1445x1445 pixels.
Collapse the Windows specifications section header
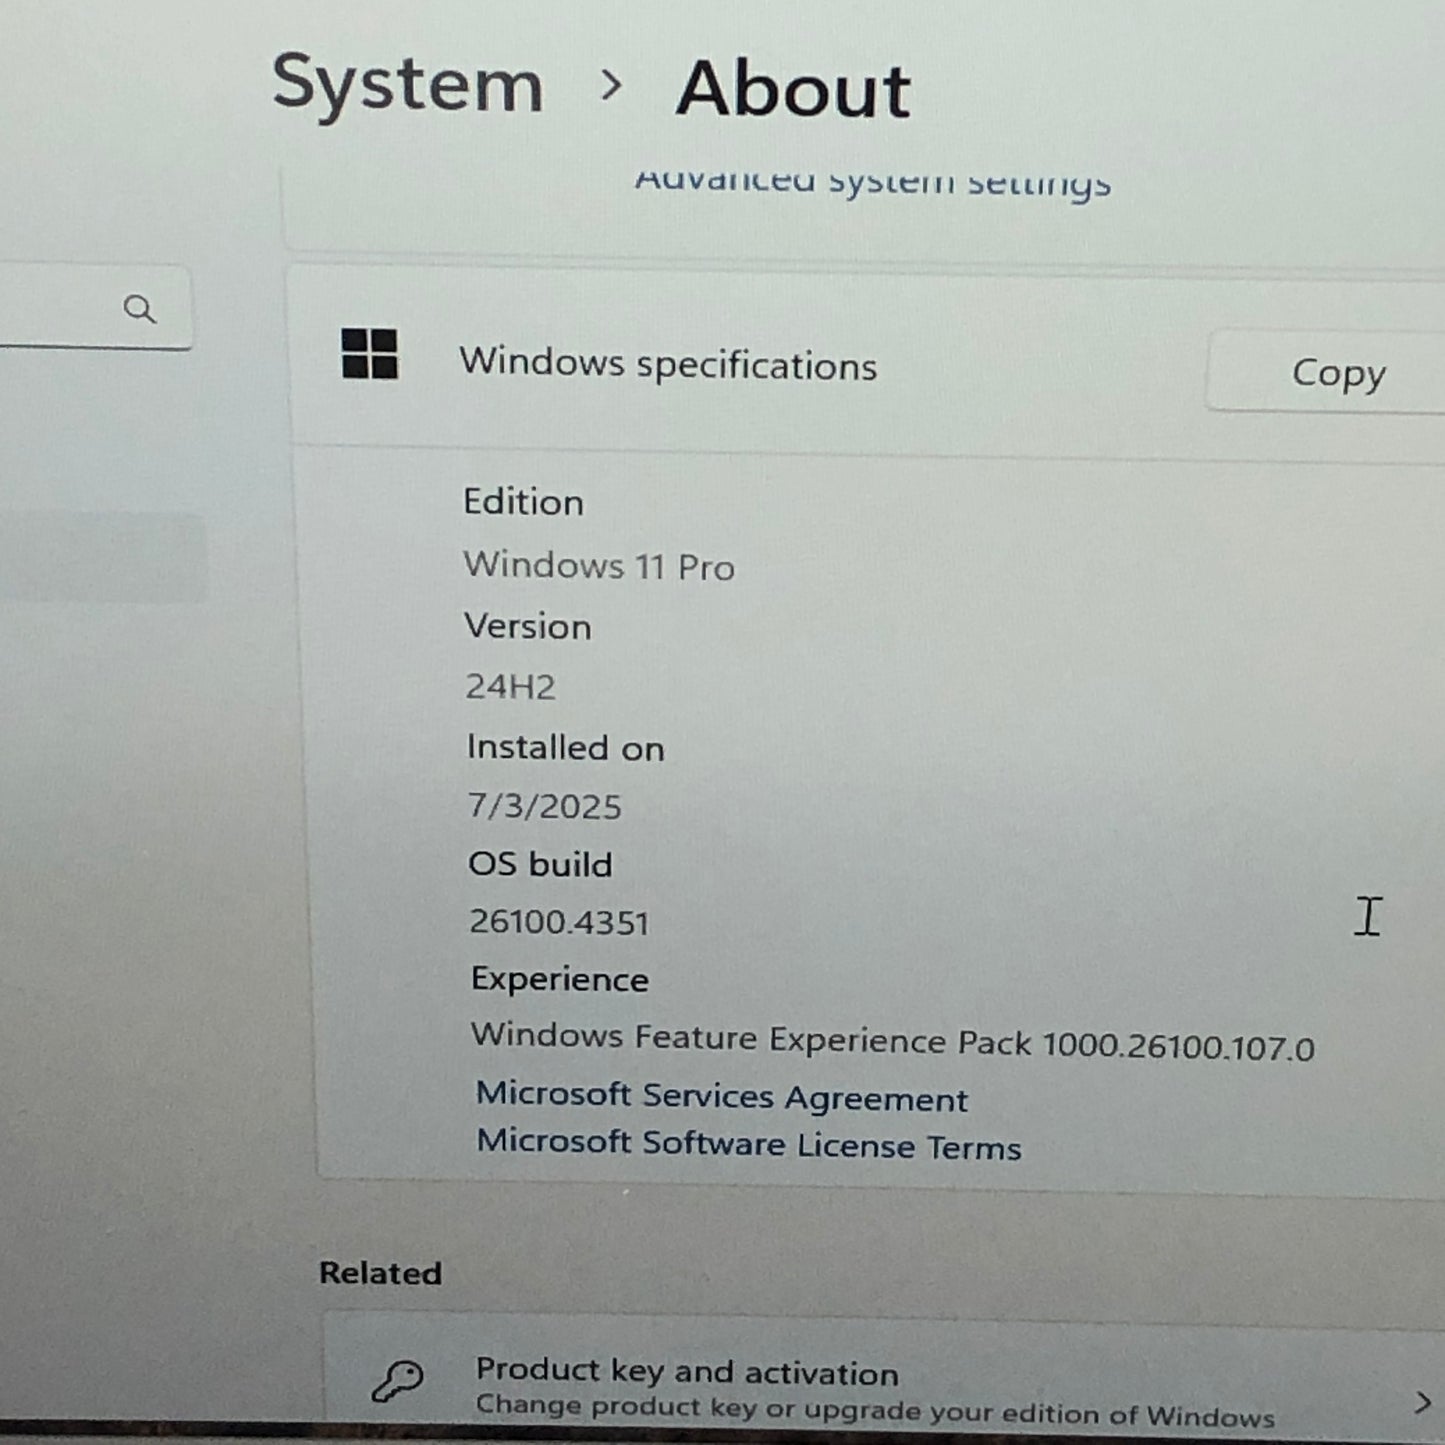coord(668,364)
